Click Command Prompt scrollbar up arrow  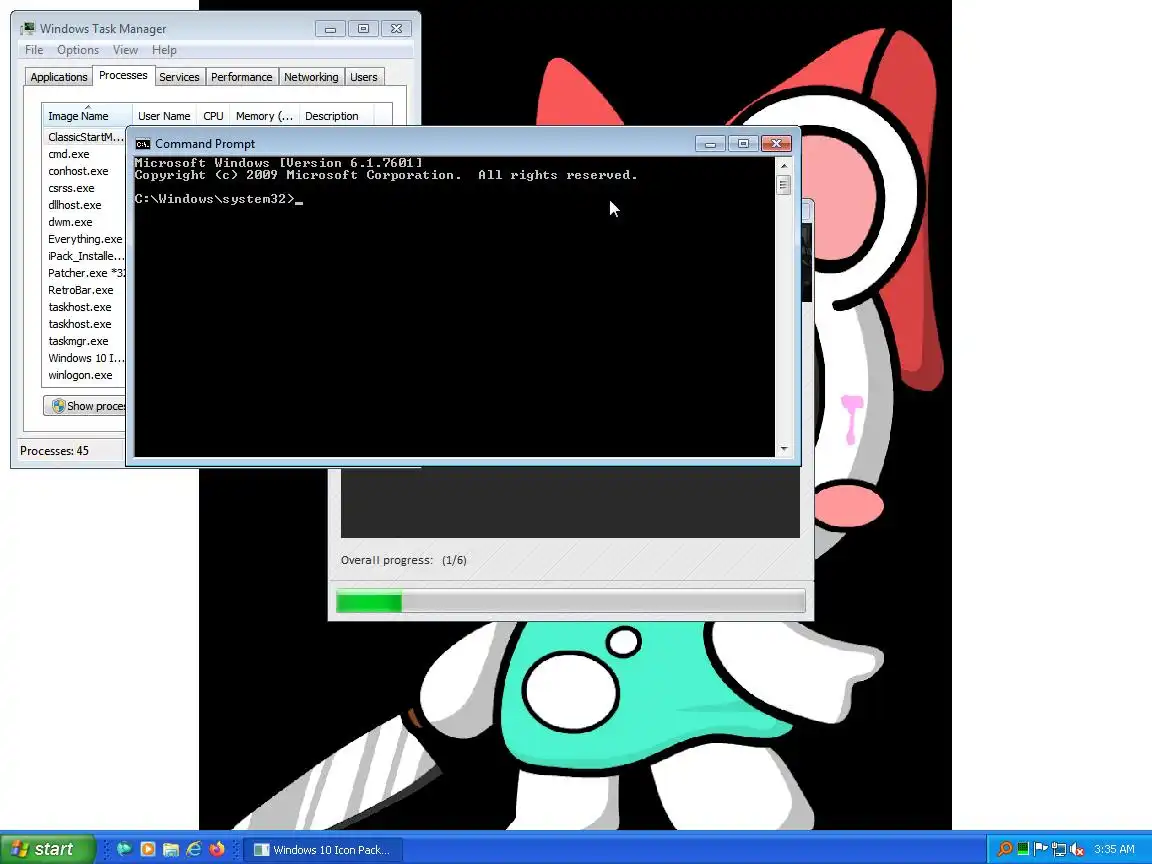[784, 165]
